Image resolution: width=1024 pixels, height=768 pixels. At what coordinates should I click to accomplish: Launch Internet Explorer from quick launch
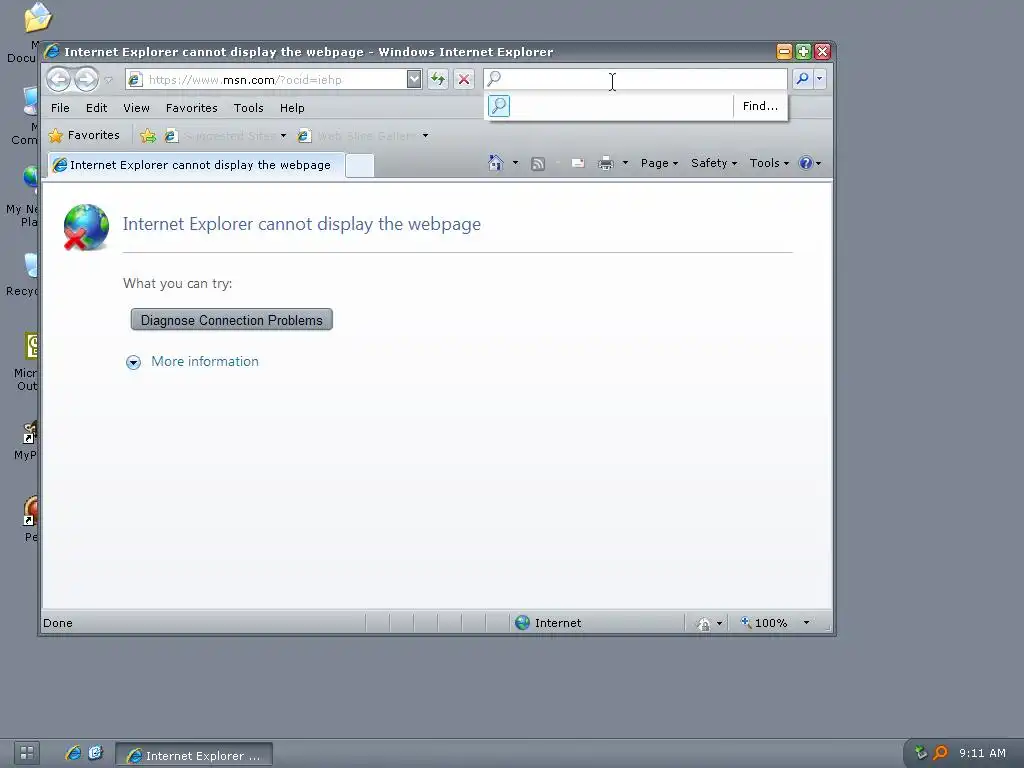(73, 753)
